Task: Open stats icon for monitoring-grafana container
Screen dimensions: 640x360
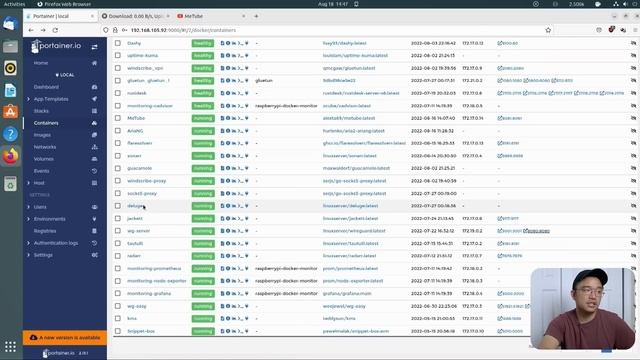Action: pos(234,293)
